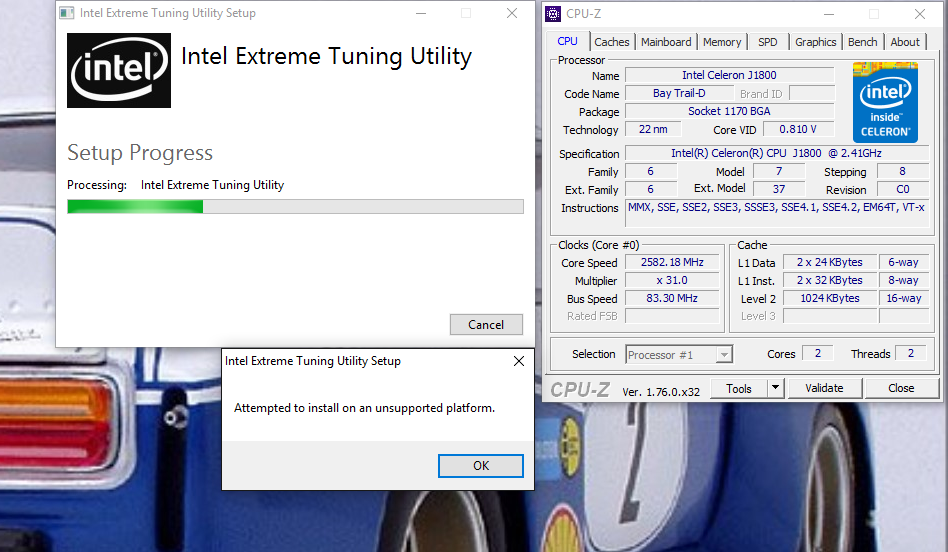This screenshot has width=948, height=552.
Task: Click the Intel logo in the setup window
Action: coord(118,71)
